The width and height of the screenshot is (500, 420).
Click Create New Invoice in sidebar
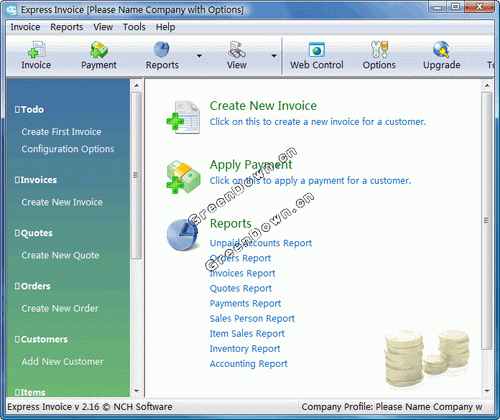coord(62,202)
